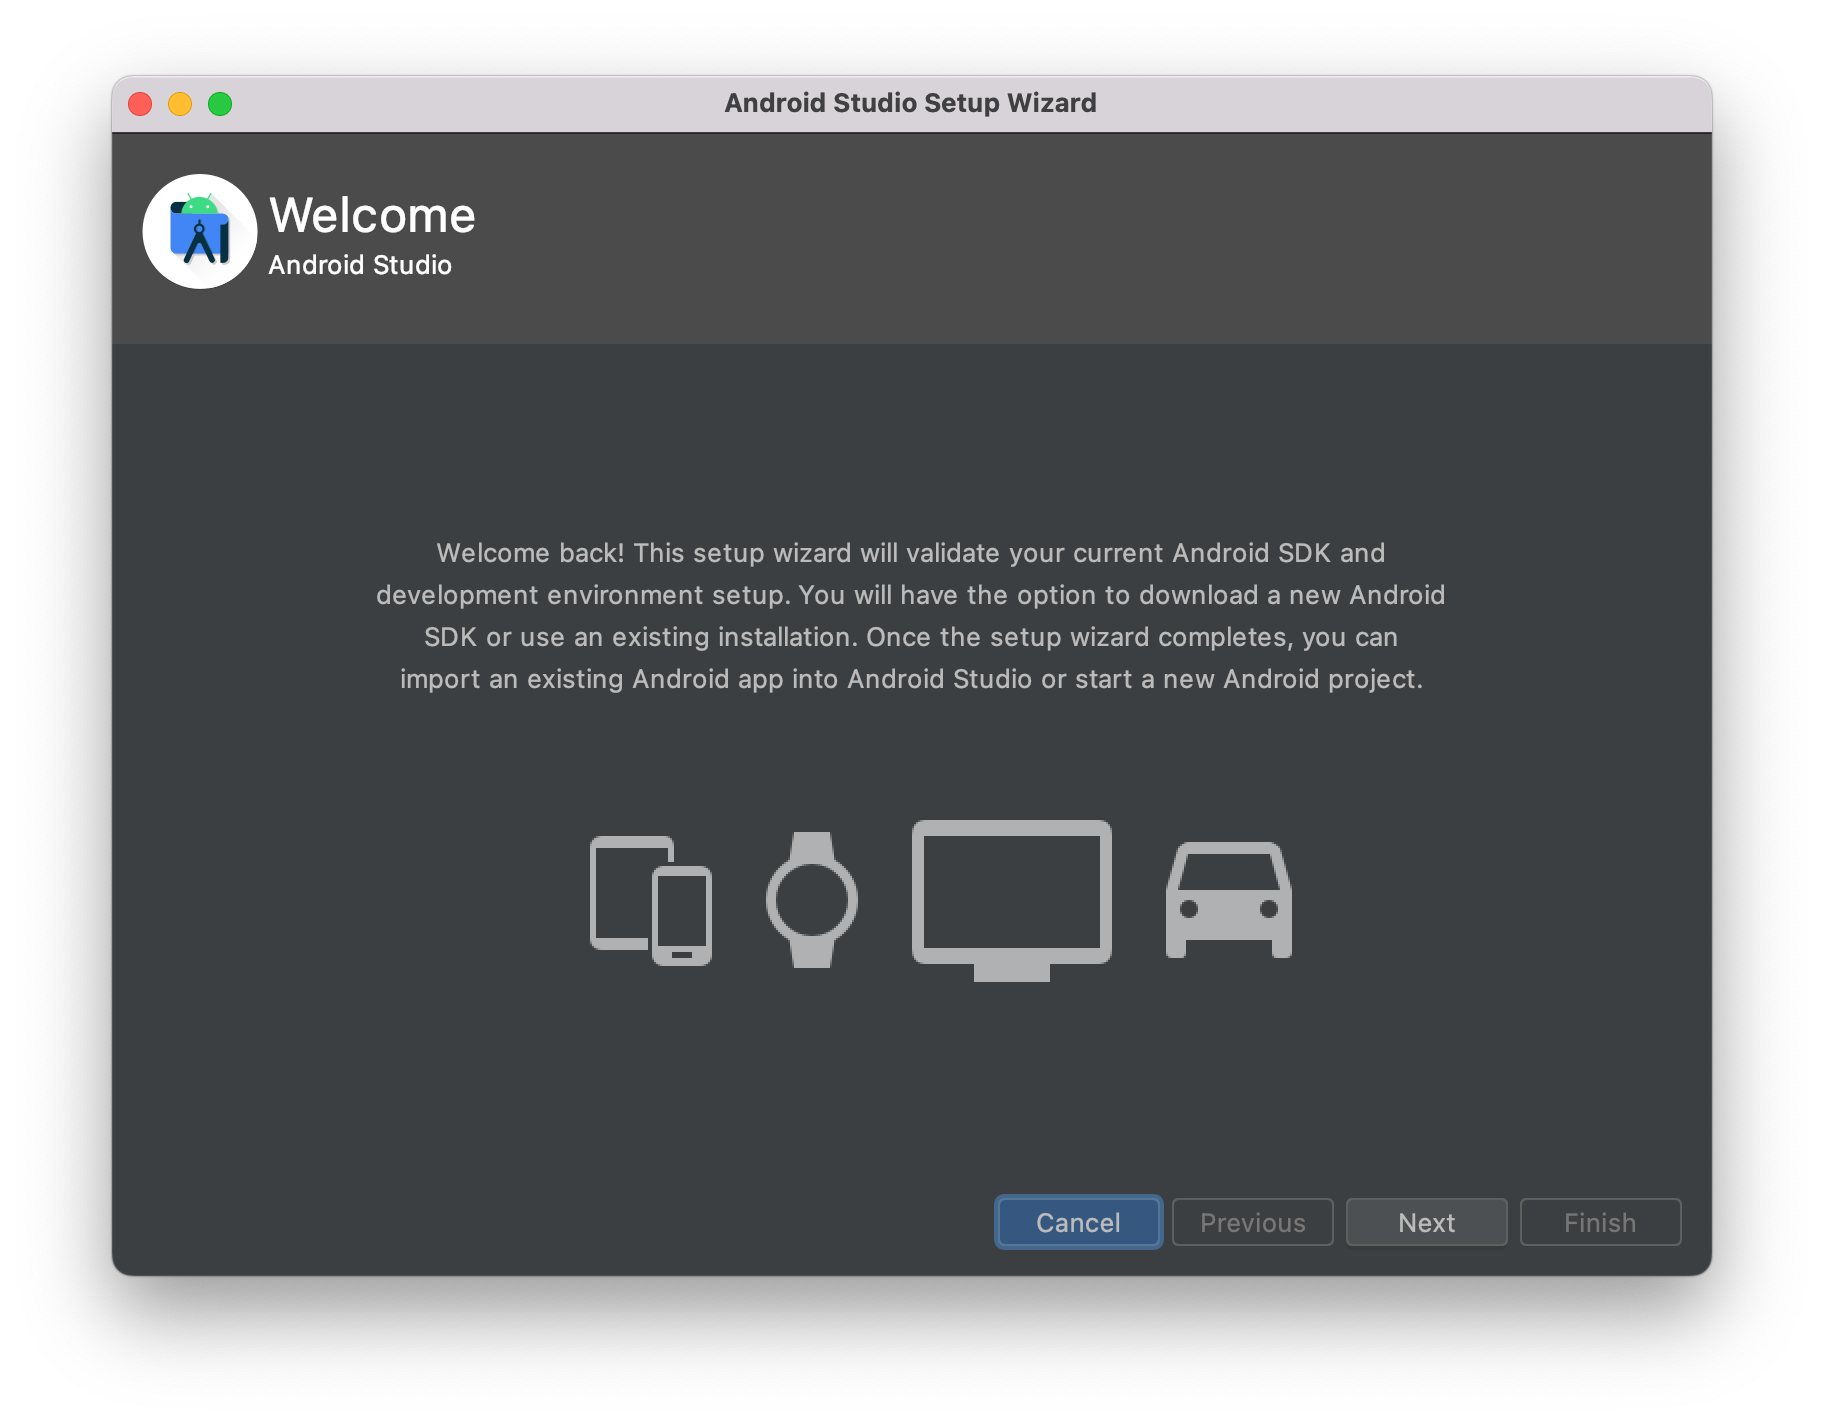Click the Cancel button
The height and width of the screenshot is (1424, 1824).
coord(1078,1222)
